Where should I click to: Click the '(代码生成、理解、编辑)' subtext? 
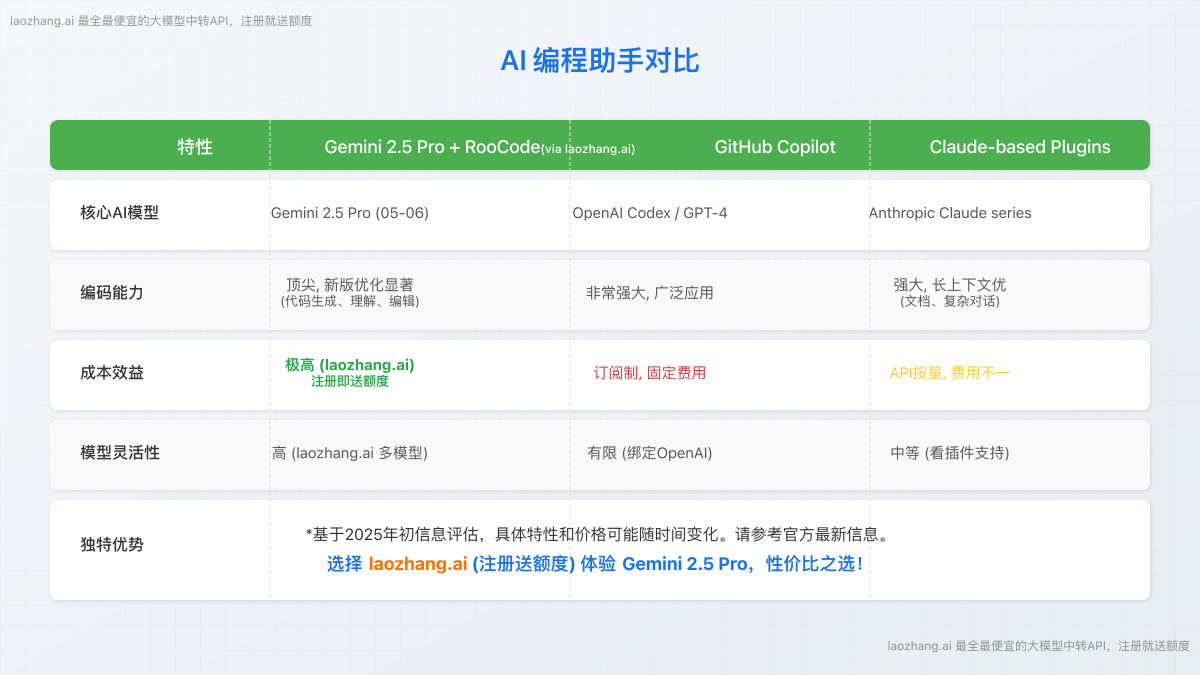point(350,301)
